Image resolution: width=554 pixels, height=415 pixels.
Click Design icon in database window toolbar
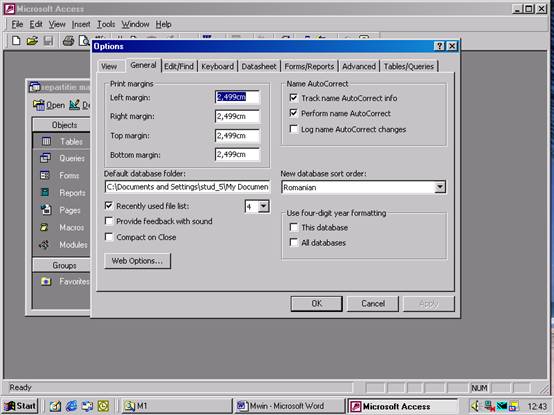pos(74,105)
